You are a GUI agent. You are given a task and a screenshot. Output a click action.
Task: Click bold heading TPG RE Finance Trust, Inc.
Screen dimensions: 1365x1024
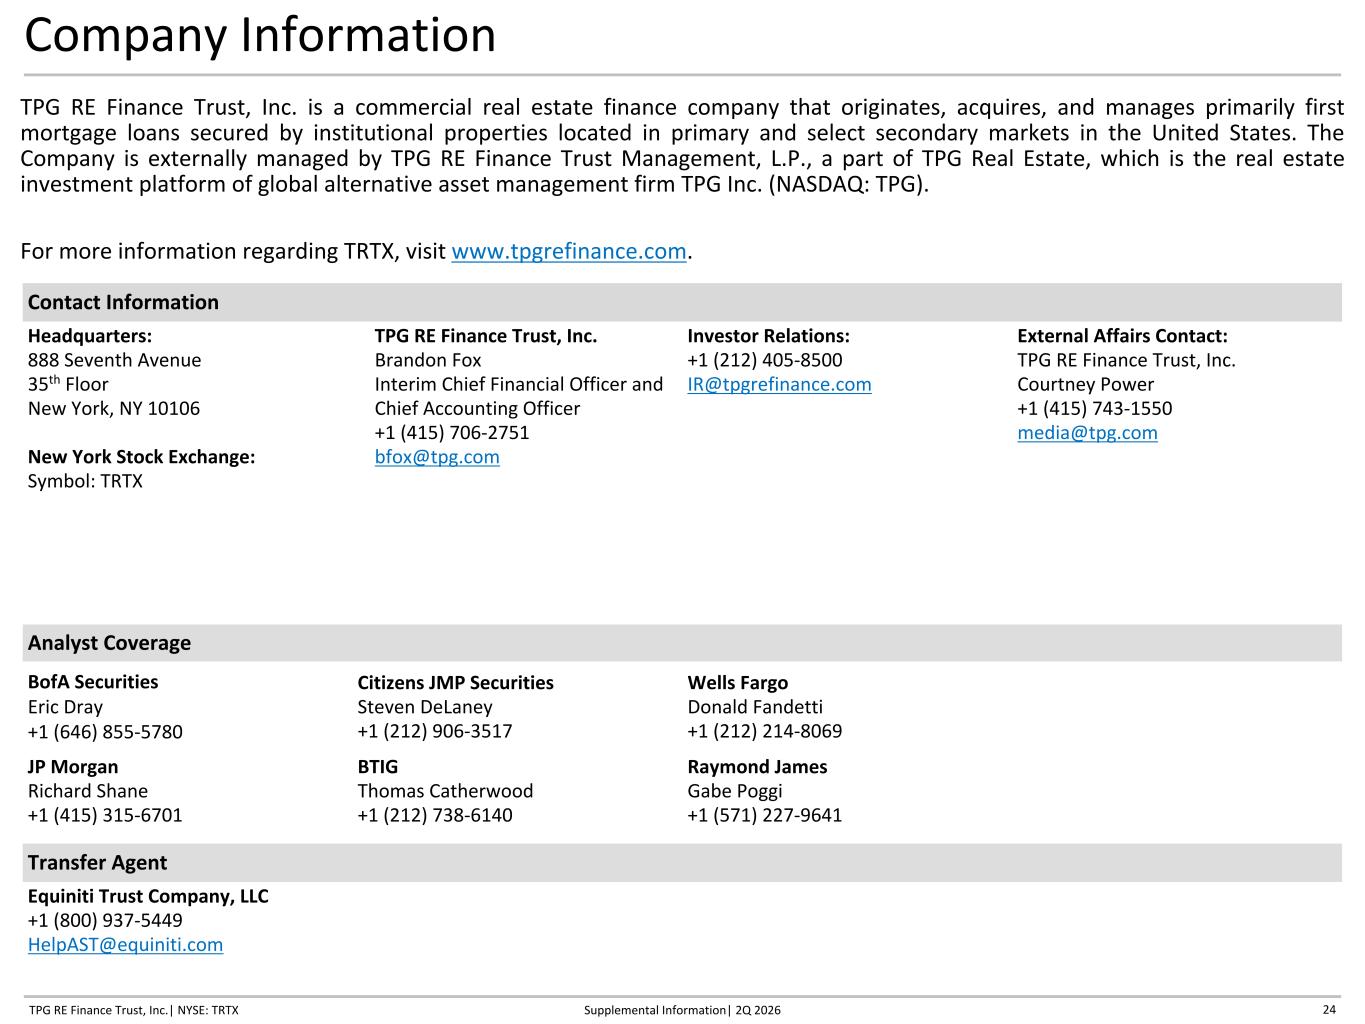[486, 336]
